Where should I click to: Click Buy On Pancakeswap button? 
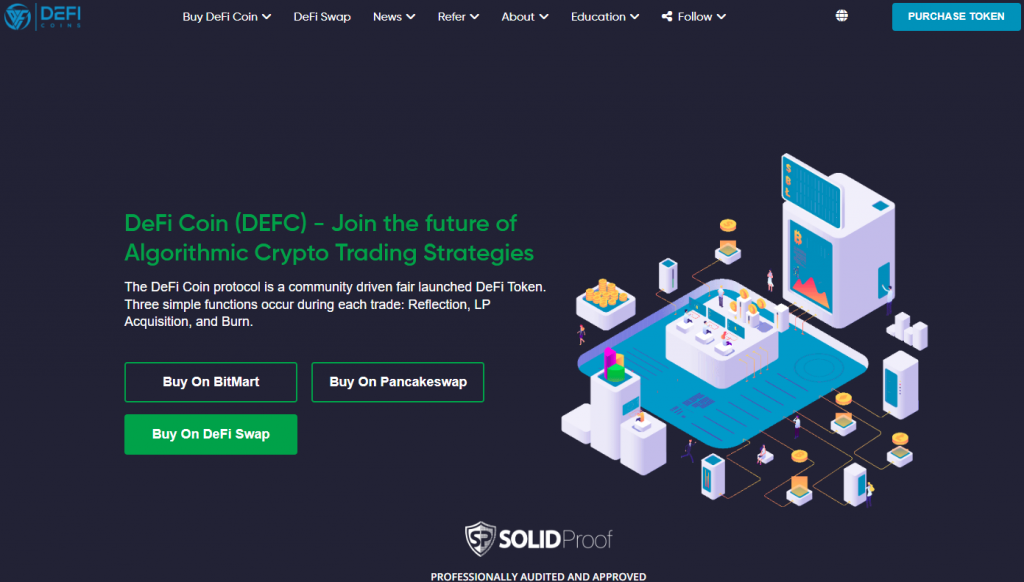(398, 382)
